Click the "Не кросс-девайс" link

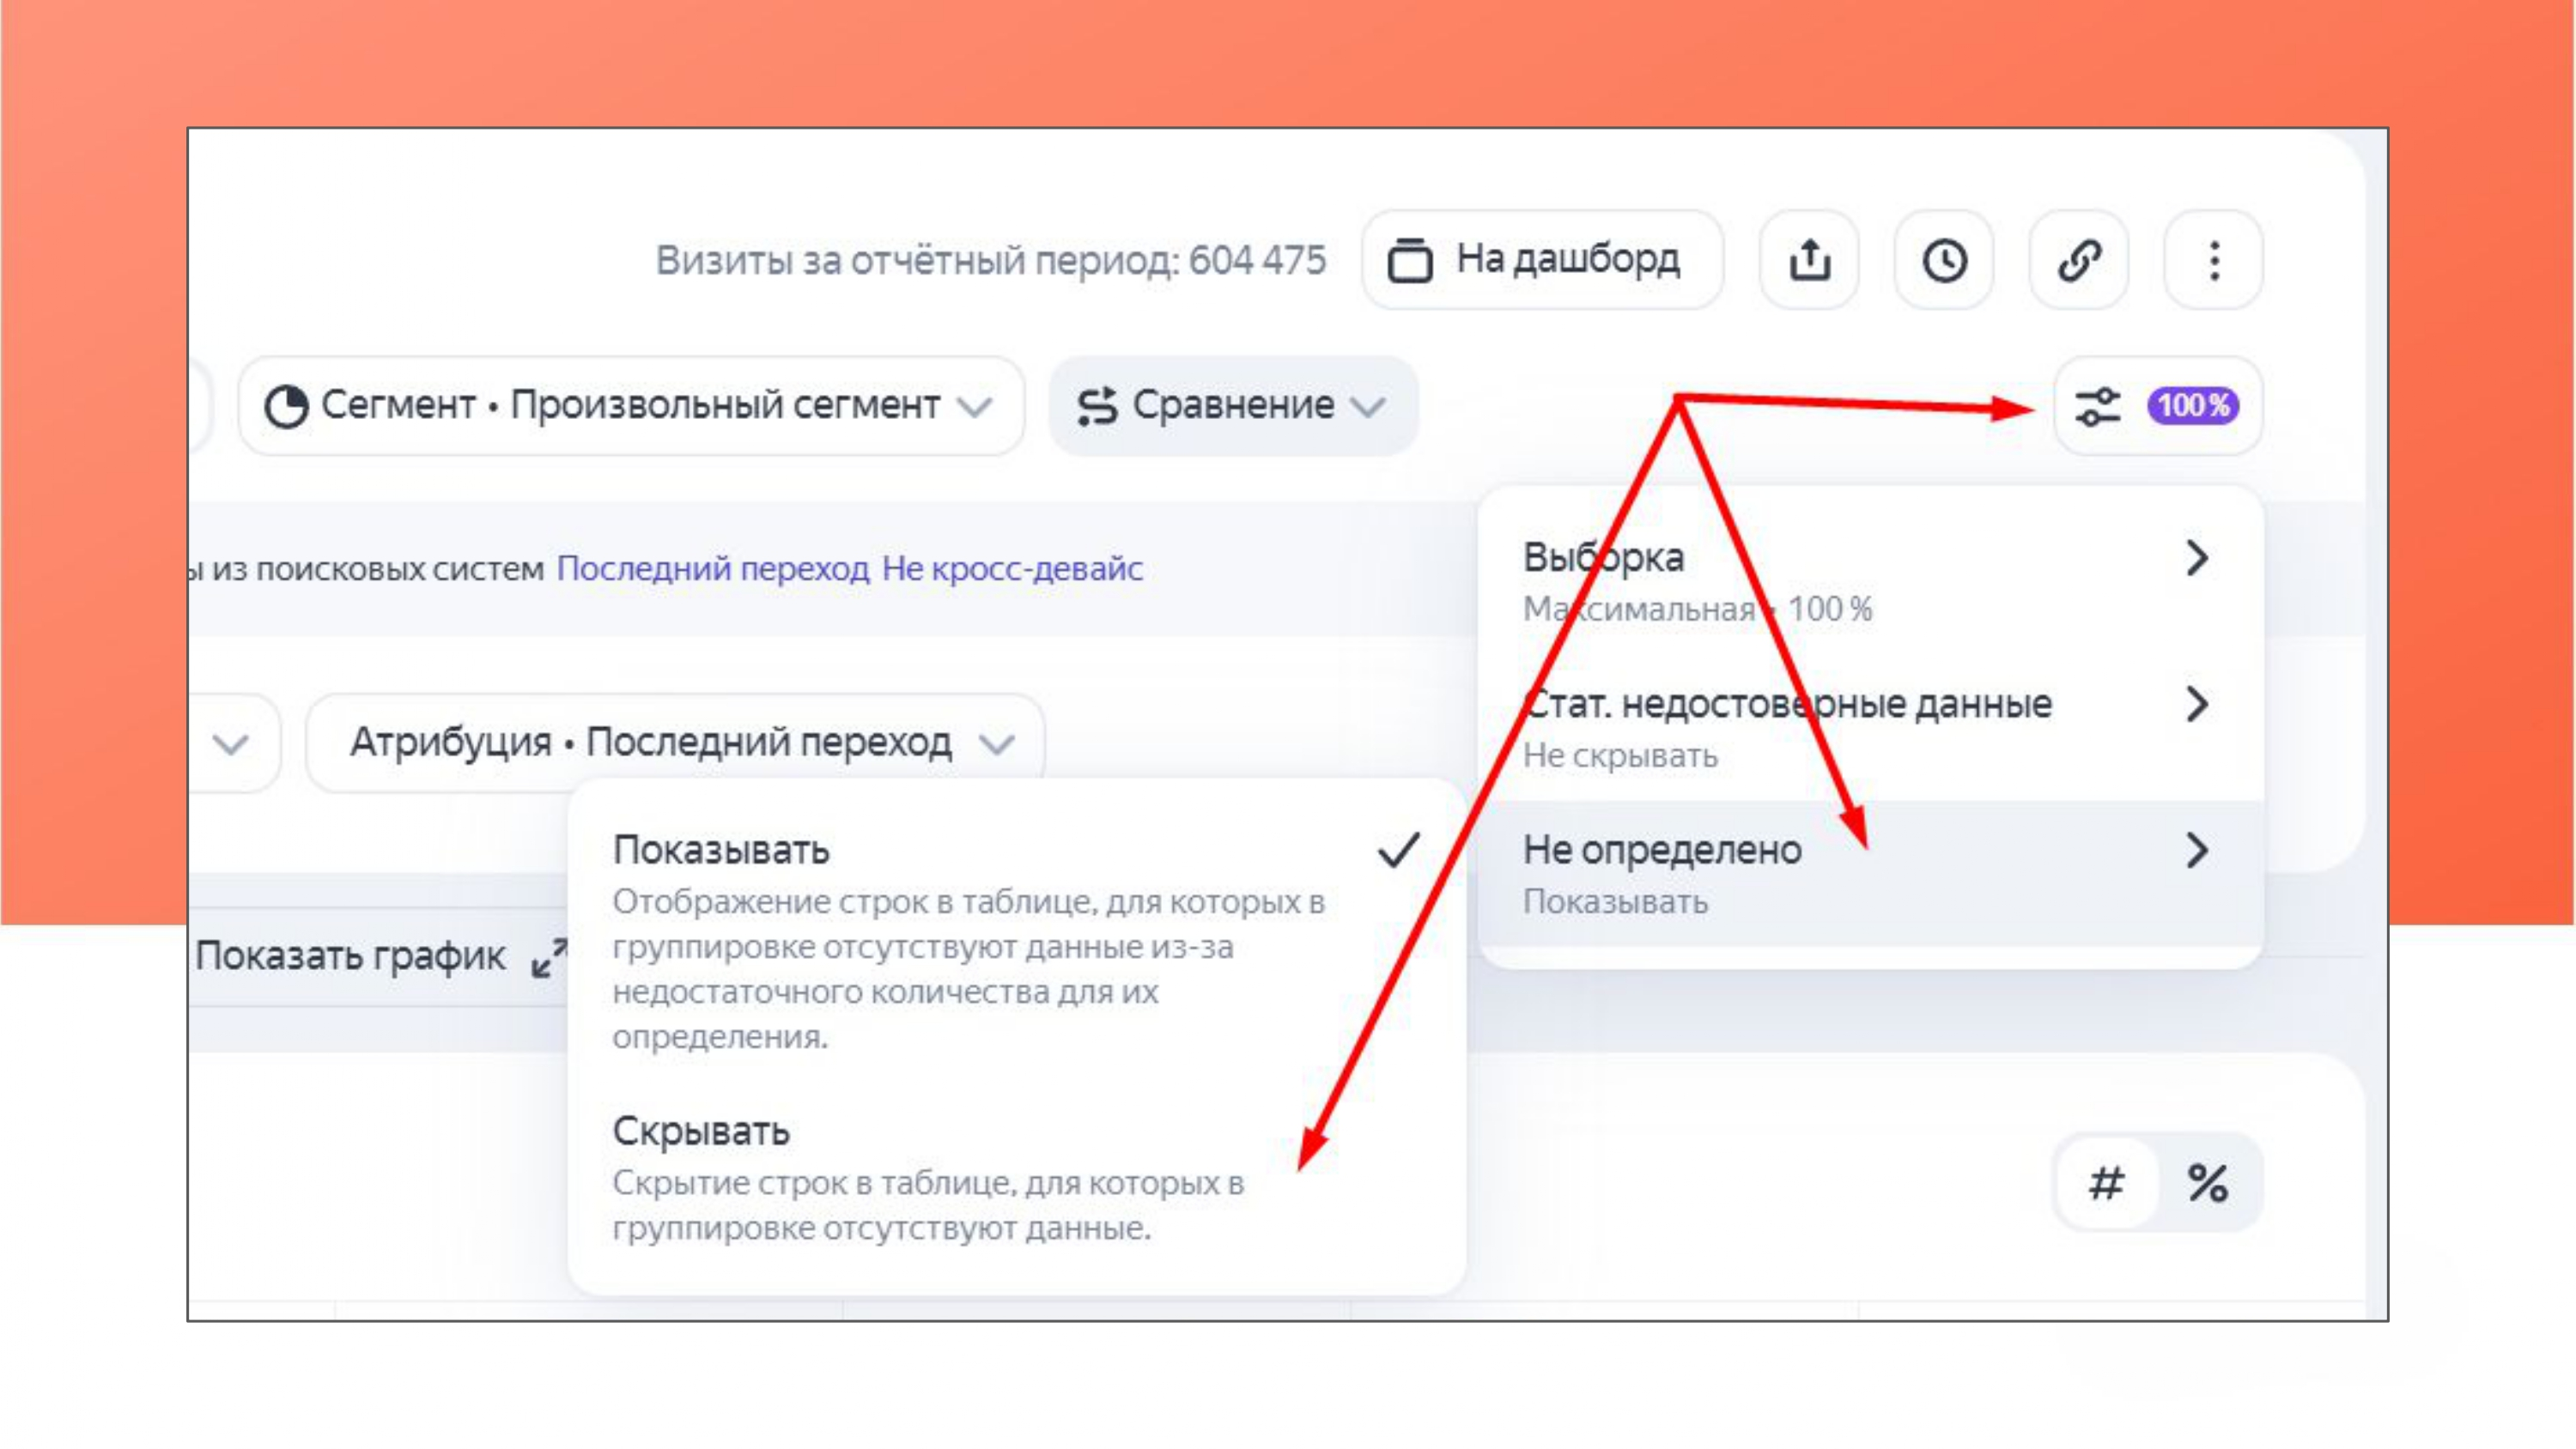1012,568
